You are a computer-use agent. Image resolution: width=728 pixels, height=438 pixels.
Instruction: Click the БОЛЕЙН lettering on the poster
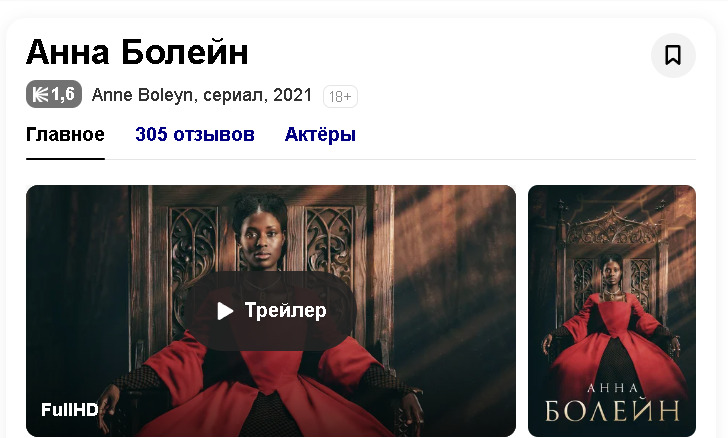click(x=612, y=411)
